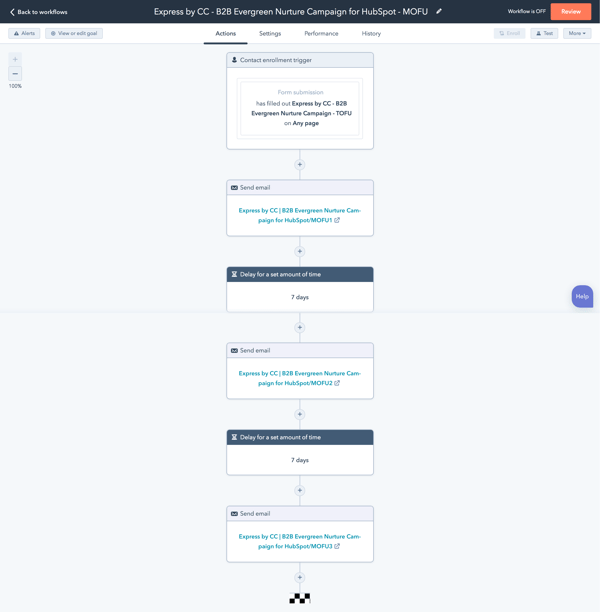Viewport: 600px width, 612px height.
Task: Open the MOFU3 email link
Action: [300, 541]
